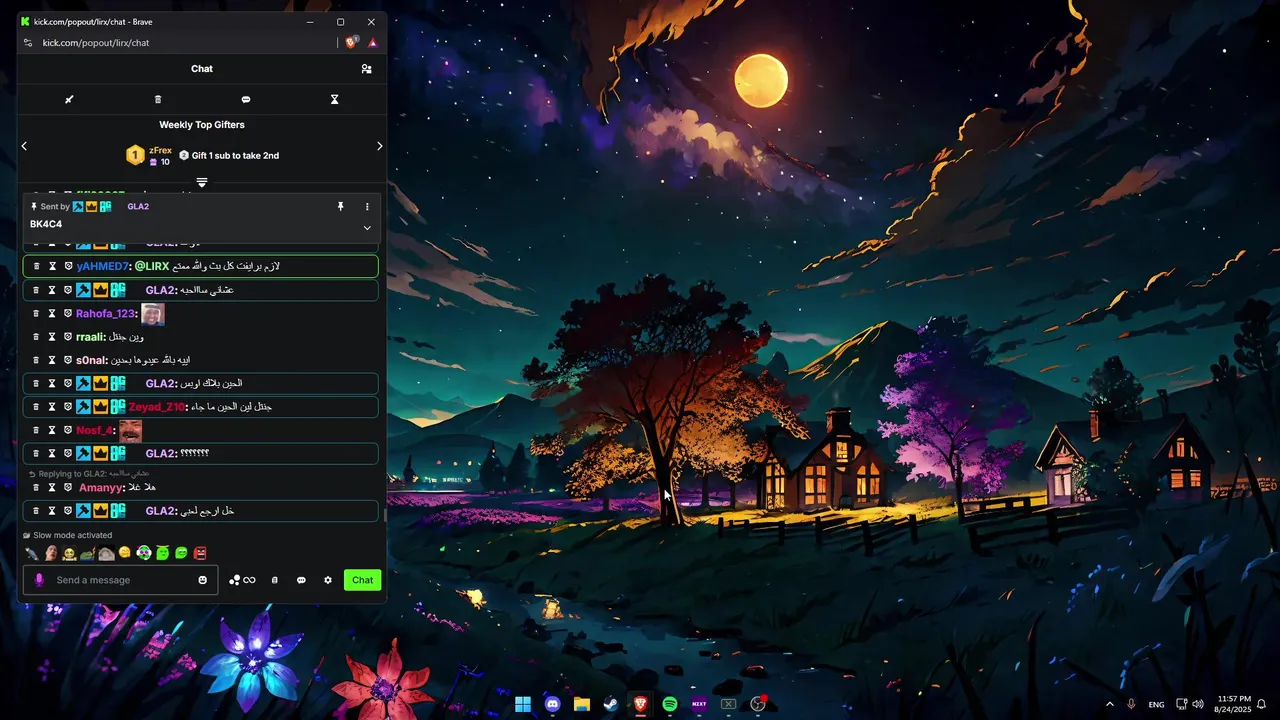
Task: Open pinned message three-dot options
Action: pos(367,206)
